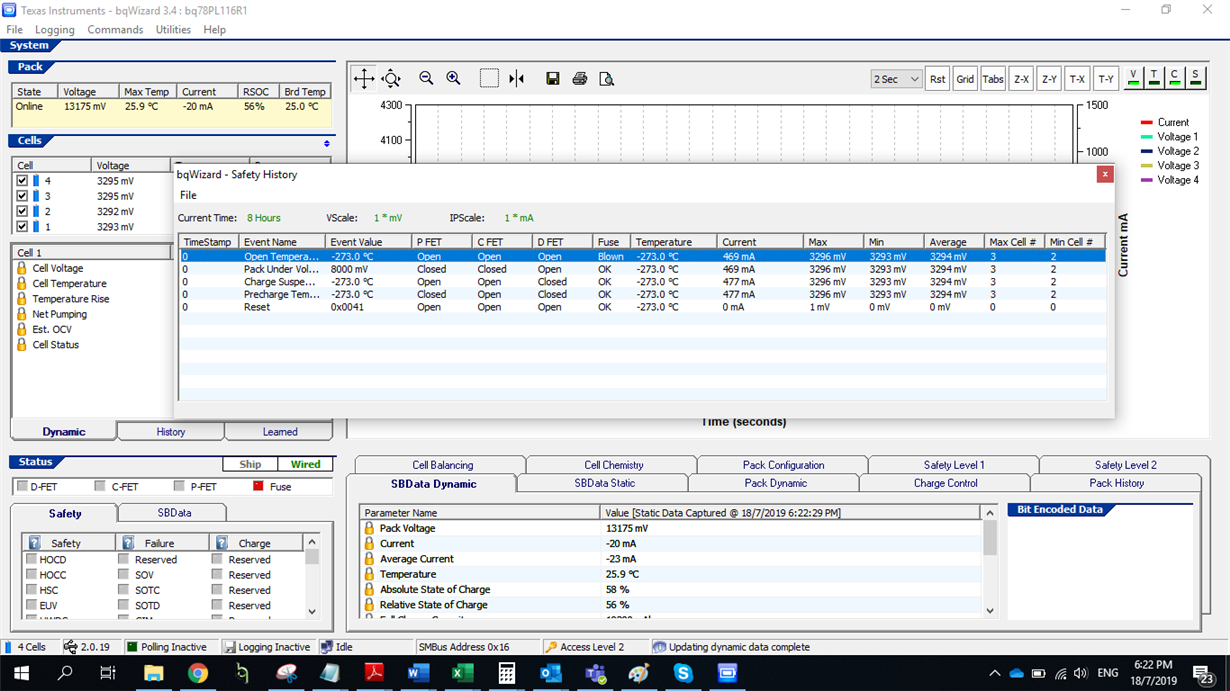Click the Z-Y button
This screenshot has height=691, width=1230.
pyautogui.click(x=1049, y=79)
